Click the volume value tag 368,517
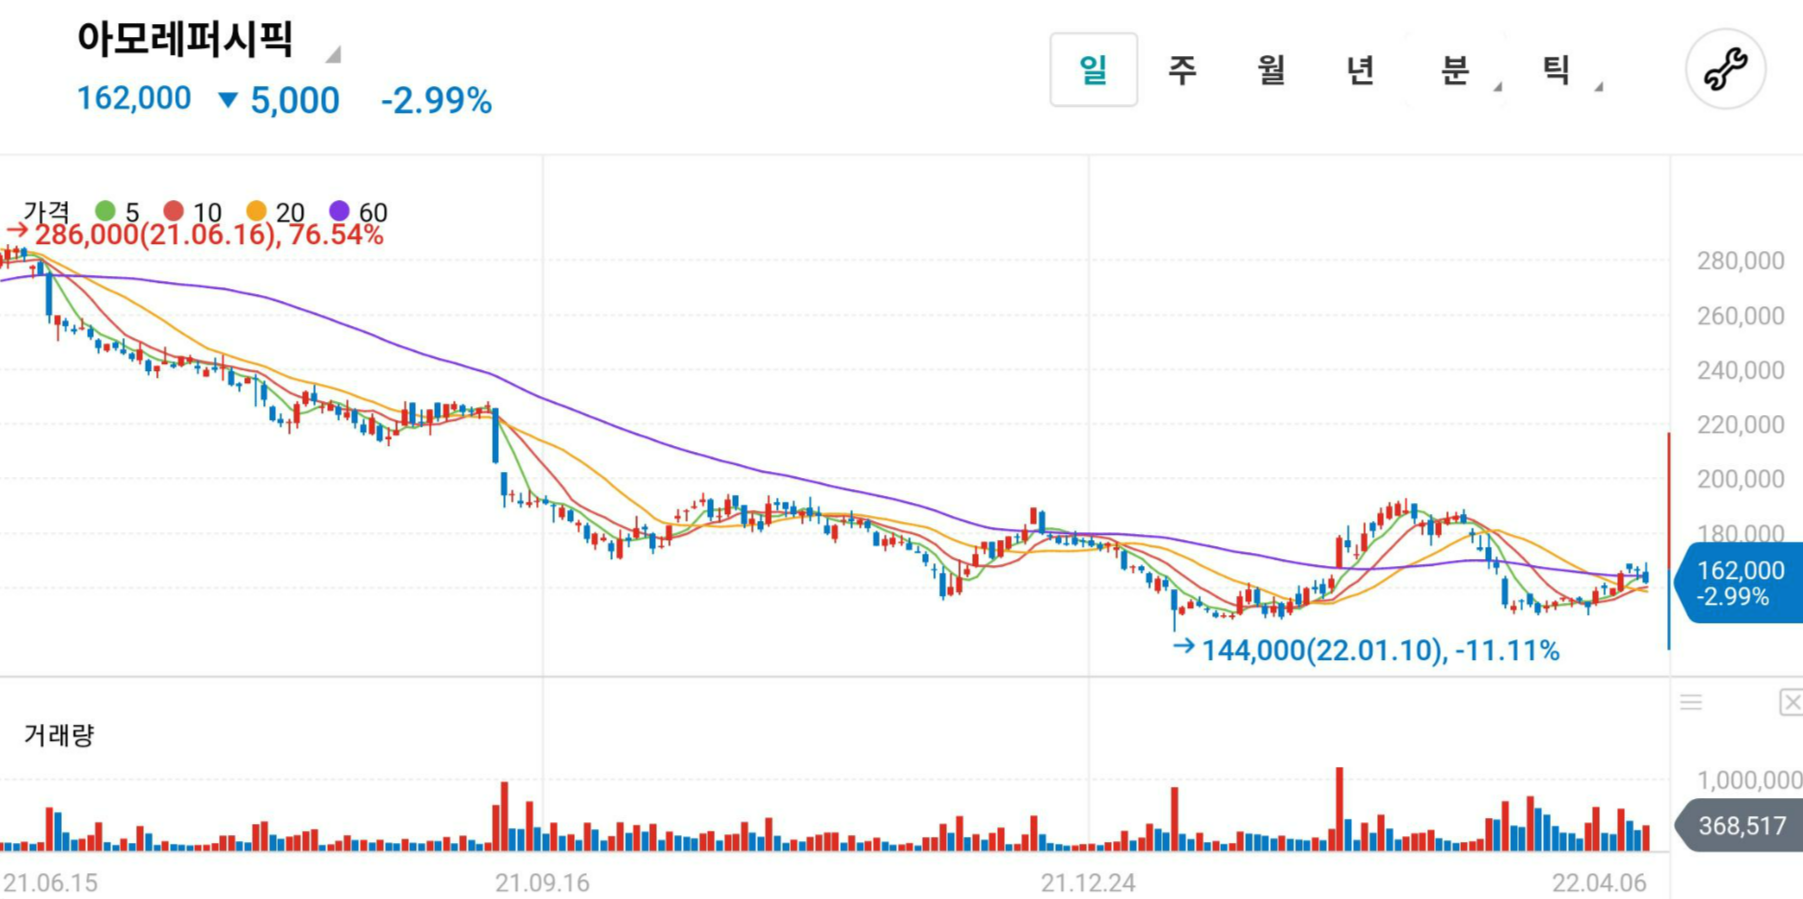This screenshot has width=1803, height=899. point(1740,826)
